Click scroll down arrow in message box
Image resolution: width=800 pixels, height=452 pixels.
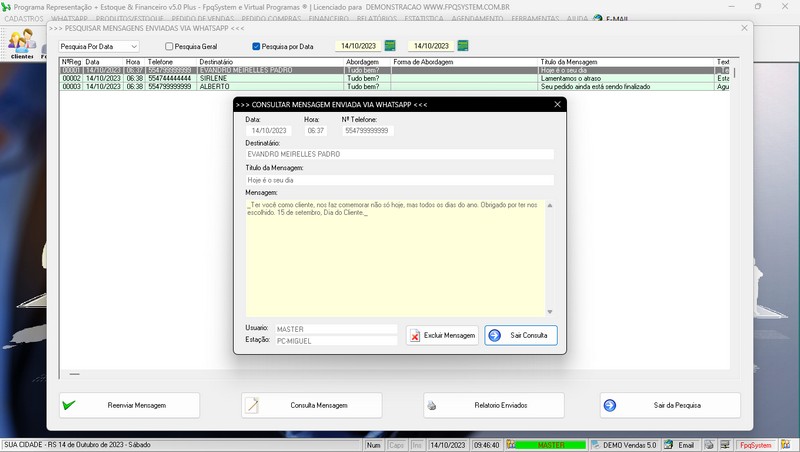pos(548,312)
